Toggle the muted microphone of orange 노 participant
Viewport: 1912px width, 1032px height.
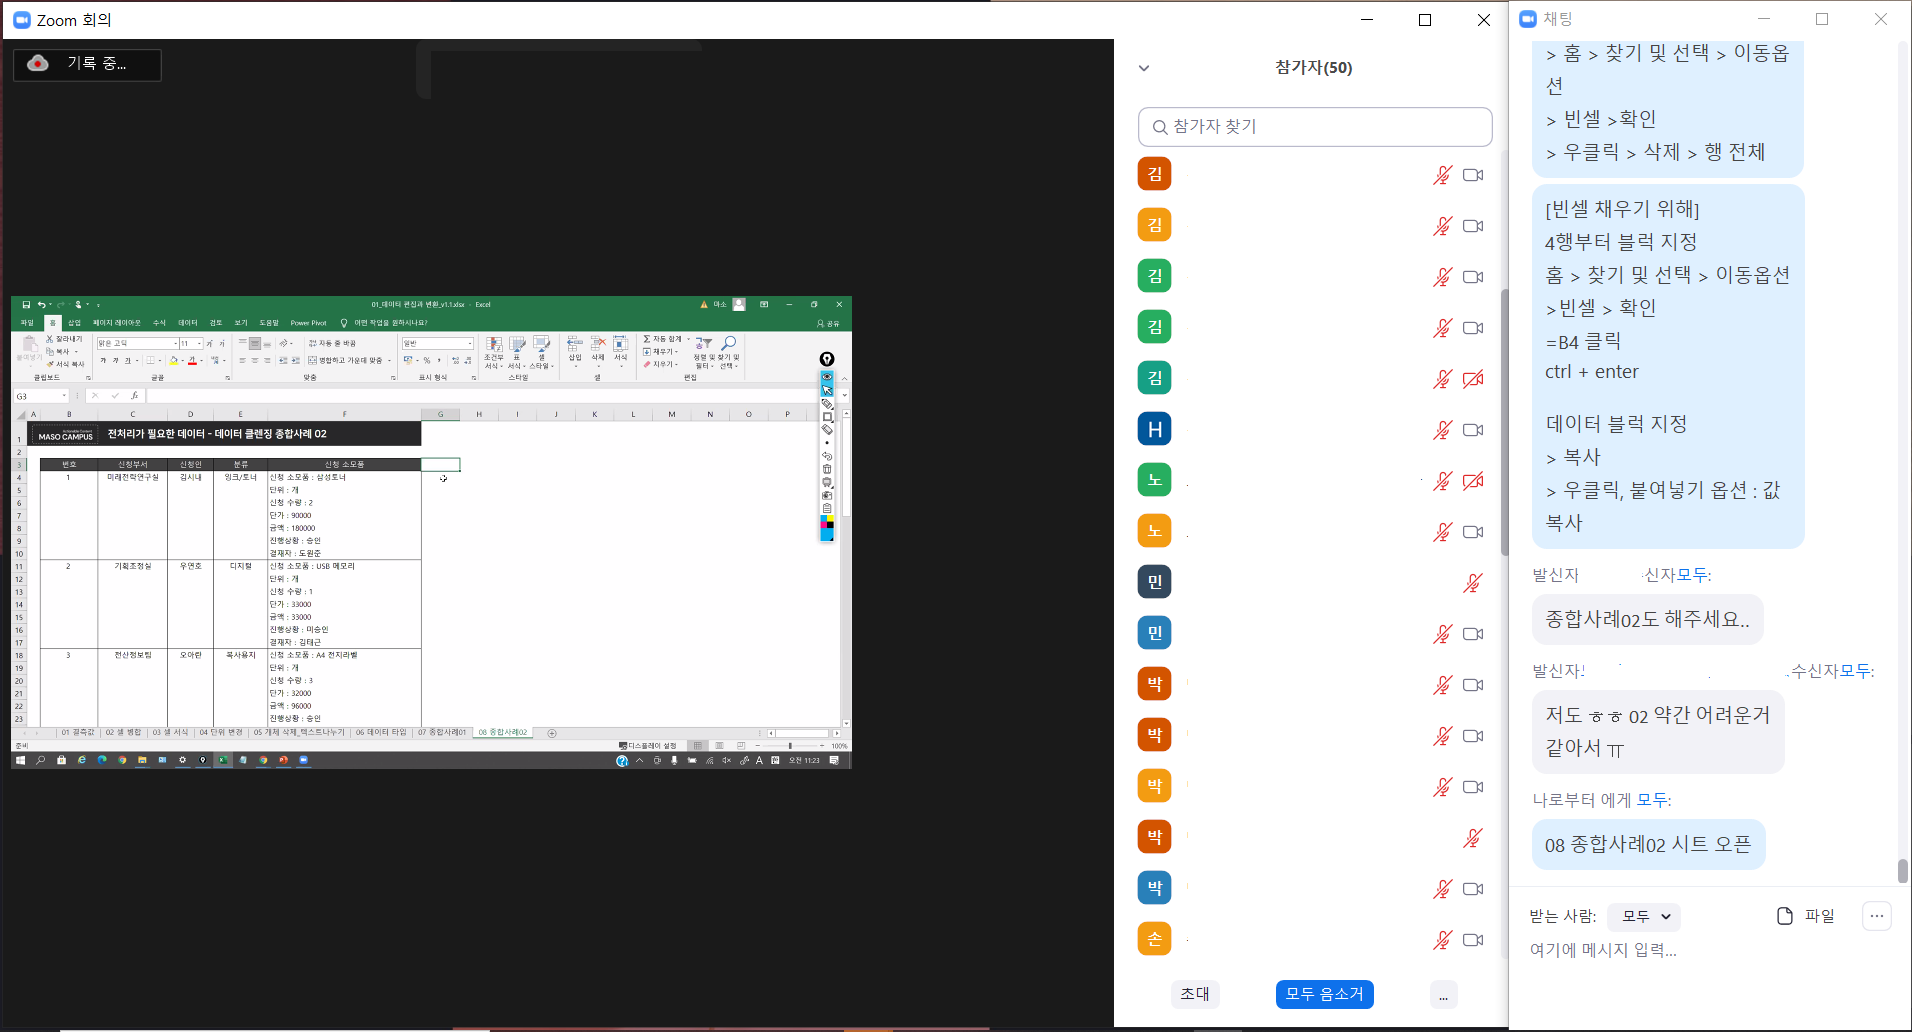(1442, 532)
